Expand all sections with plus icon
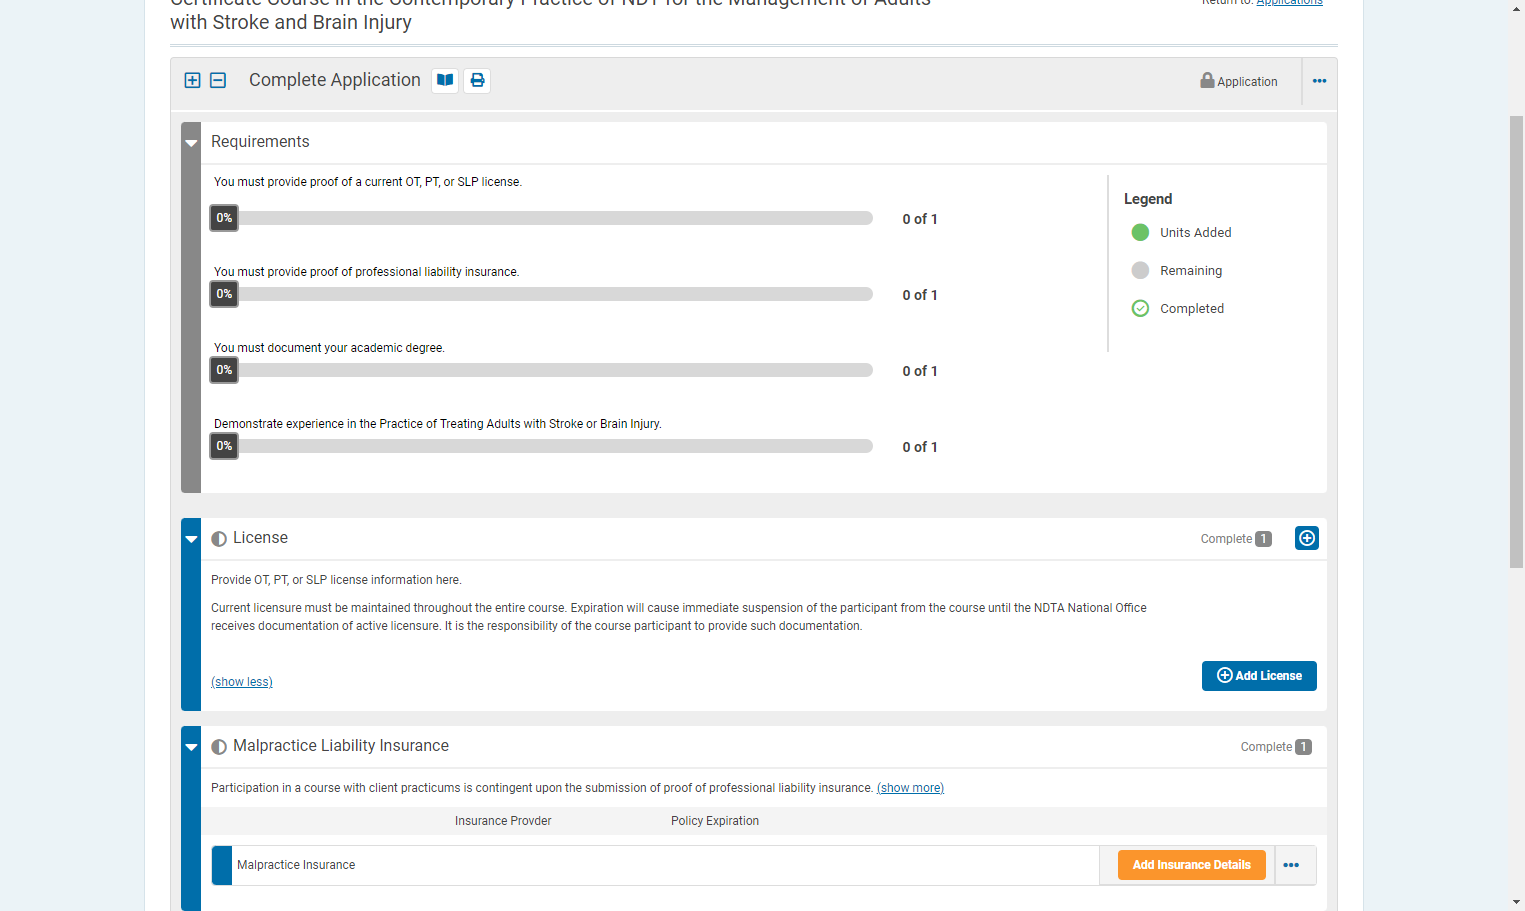This screenshot has height=911, width=1525. point(193,80)
